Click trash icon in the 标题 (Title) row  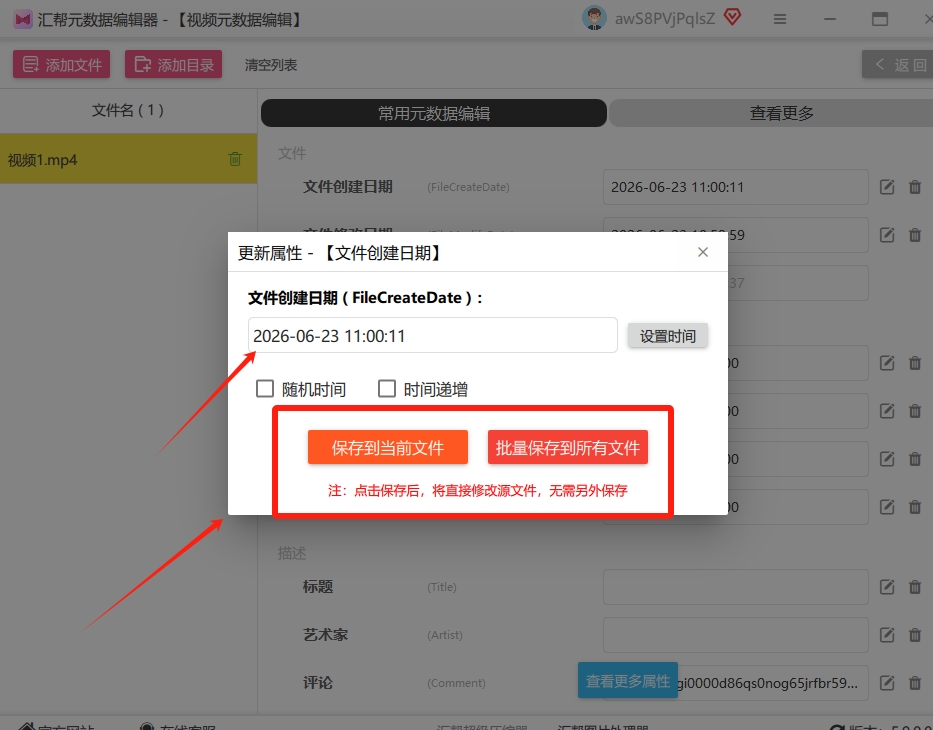(x=915, y=587)
